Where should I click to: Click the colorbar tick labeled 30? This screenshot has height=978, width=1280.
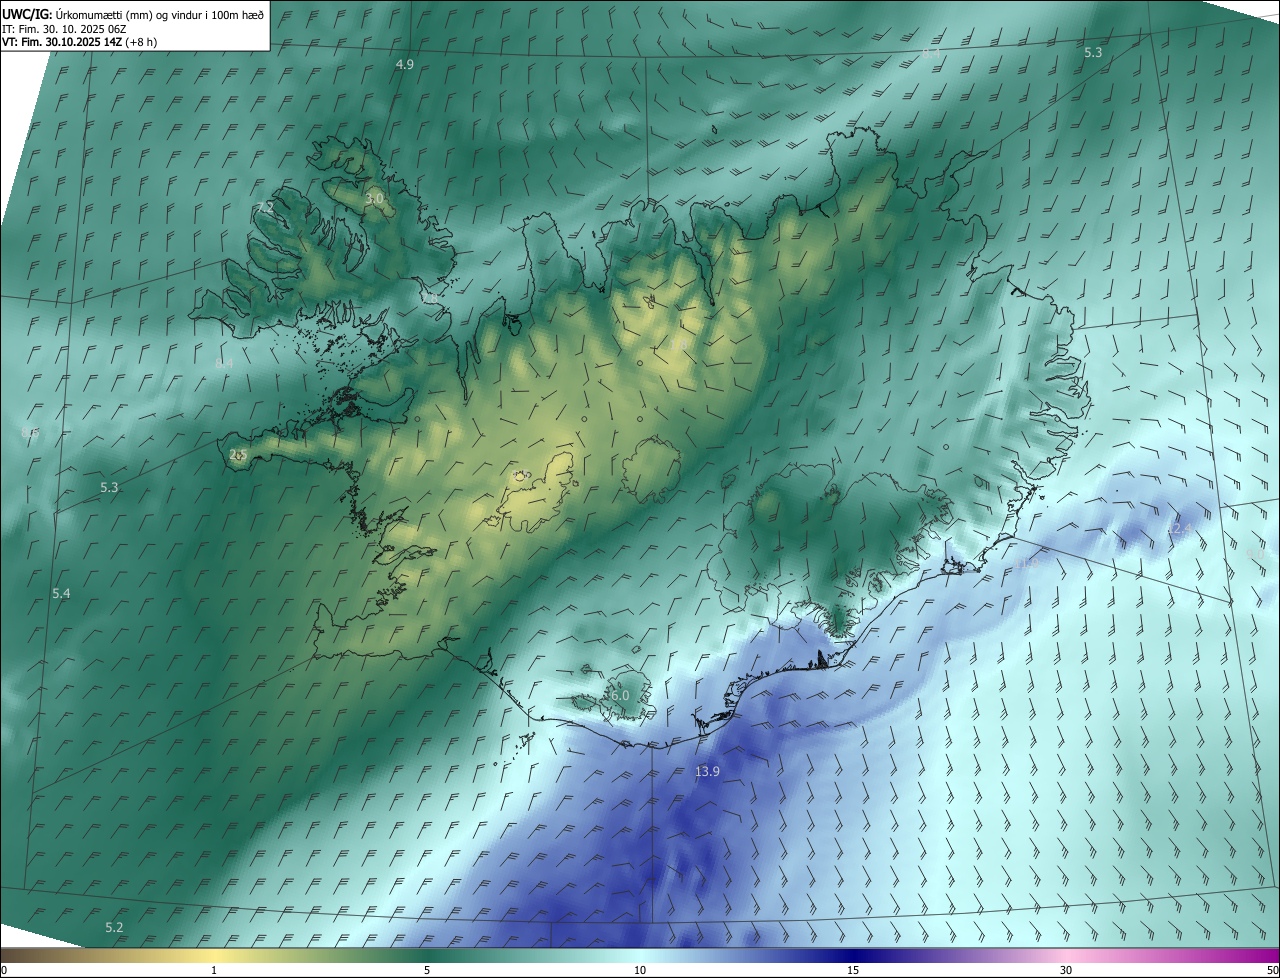(1066, 970)
